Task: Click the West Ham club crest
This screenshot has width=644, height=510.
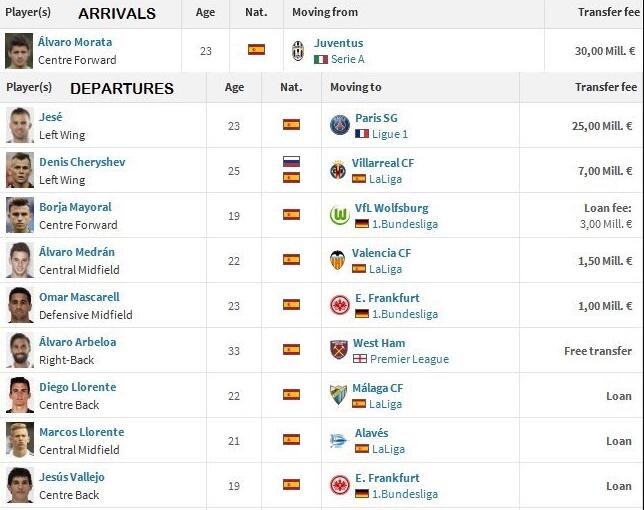Action: click(x=339, y=350)
